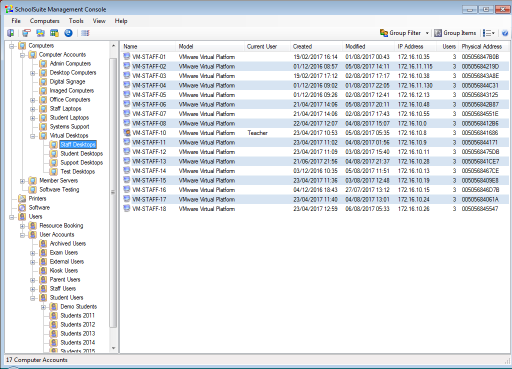
Task: Click the Current User column header
Action: click(x=267, y=47)
